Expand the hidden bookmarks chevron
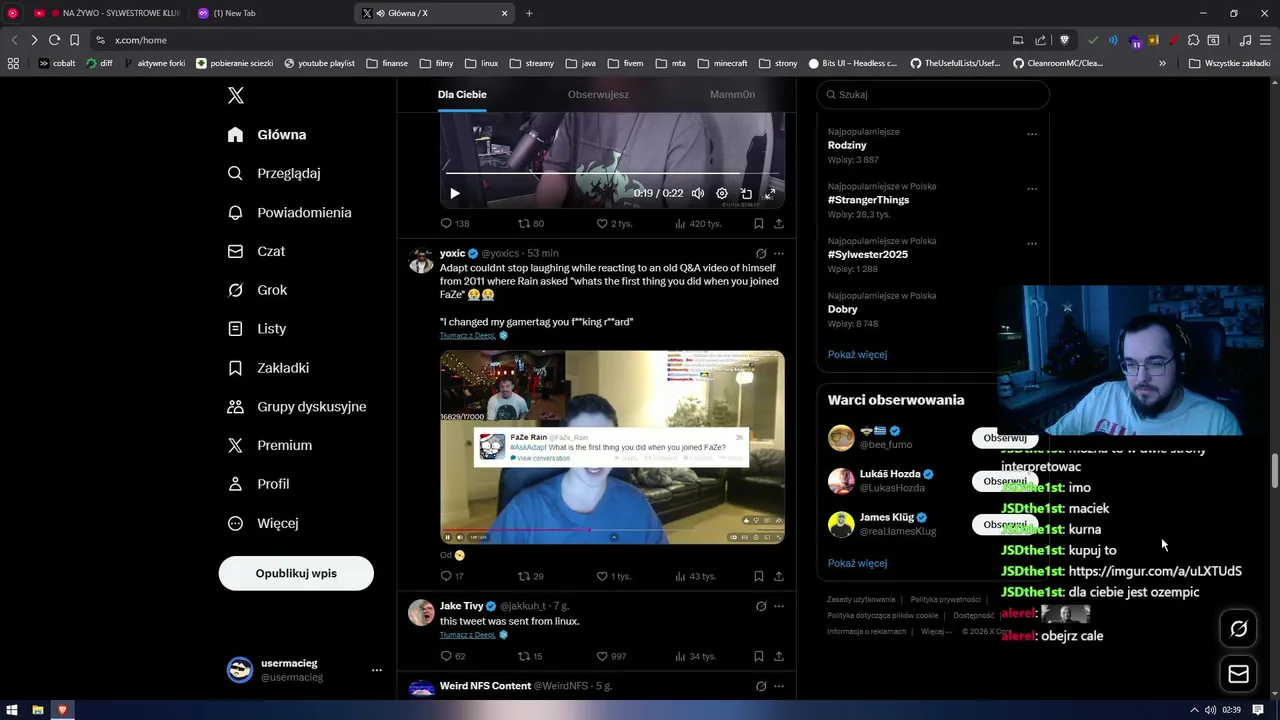Viewport: 1280px width, 720px height. coord(1162,63)
